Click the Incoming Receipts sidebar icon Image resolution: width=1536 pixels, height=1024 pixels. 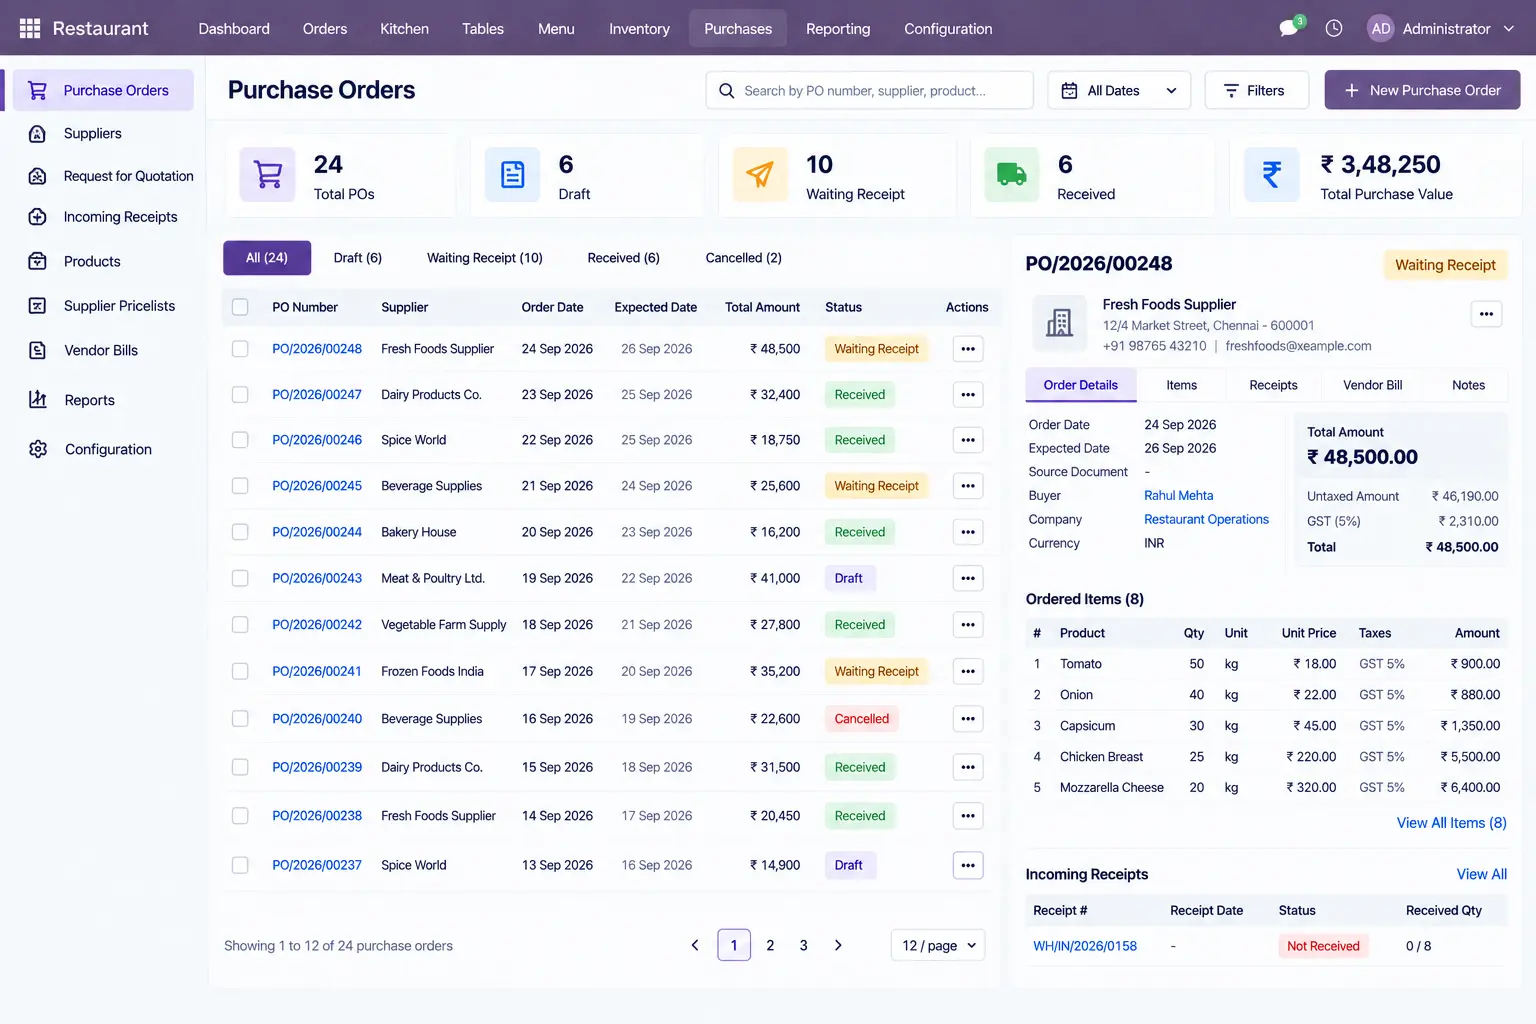point(38,217)
